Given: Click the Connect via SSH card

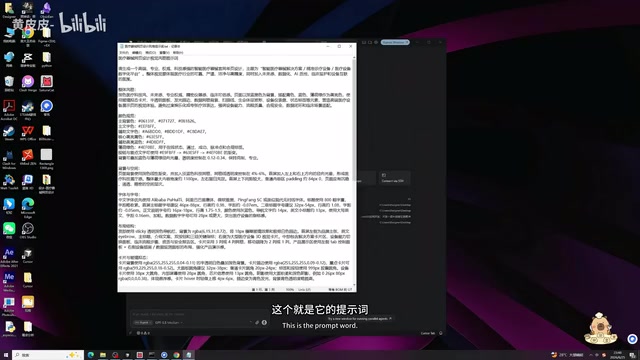Looking at the screenshot, I should 394,178.
